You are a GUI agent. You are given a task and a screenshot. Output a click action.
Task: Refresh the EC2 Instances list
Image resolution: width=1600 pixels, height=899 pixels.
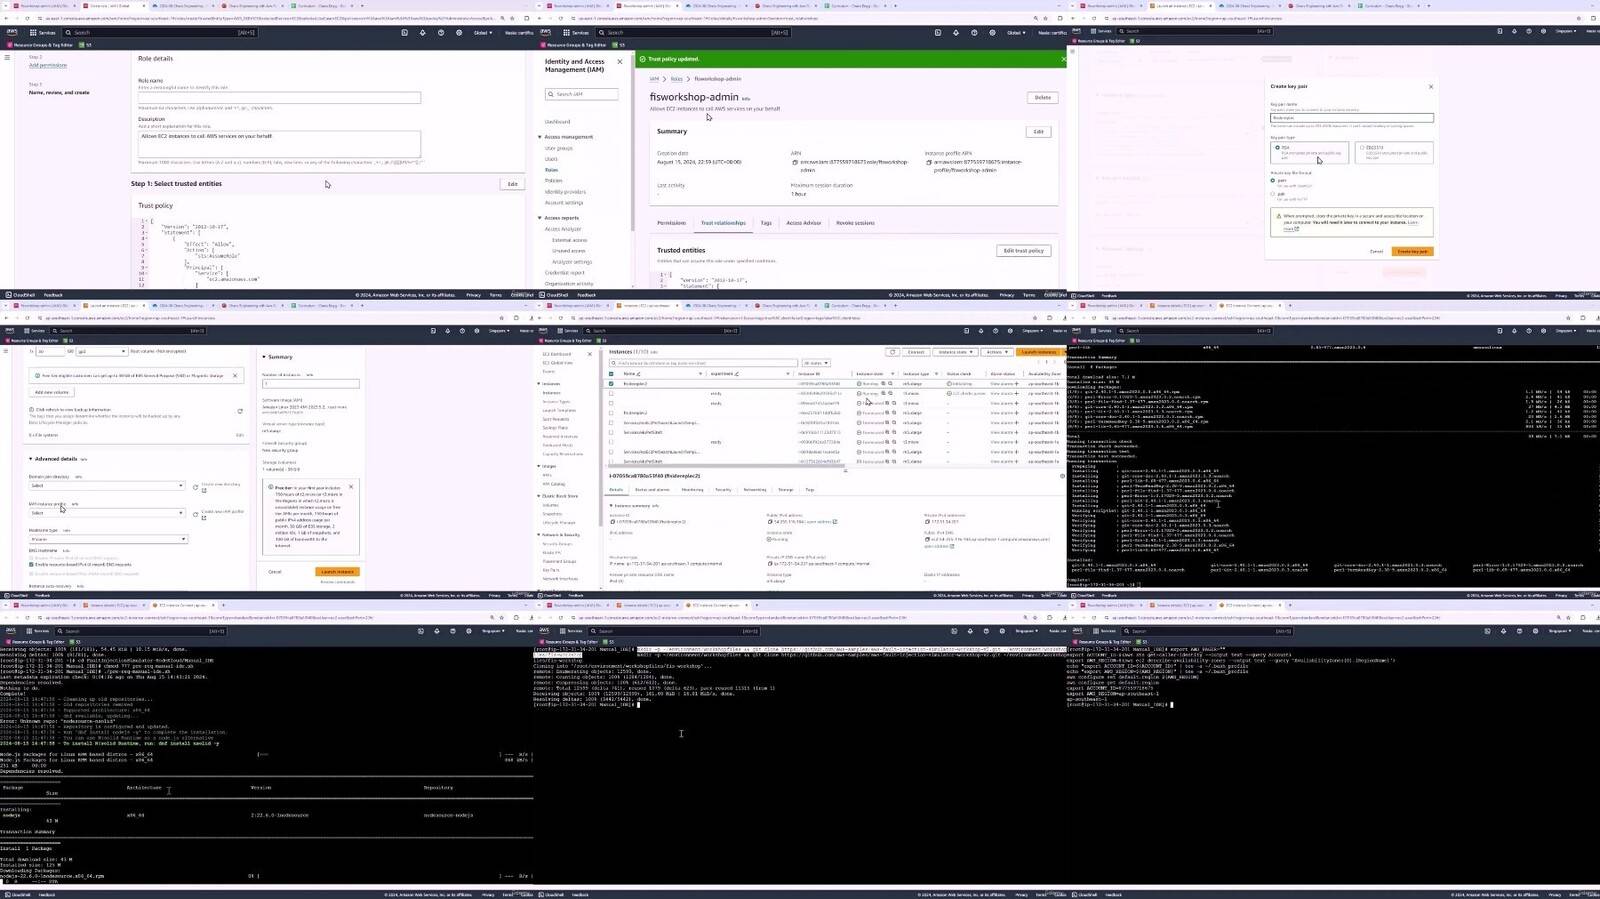pos(892,352)
